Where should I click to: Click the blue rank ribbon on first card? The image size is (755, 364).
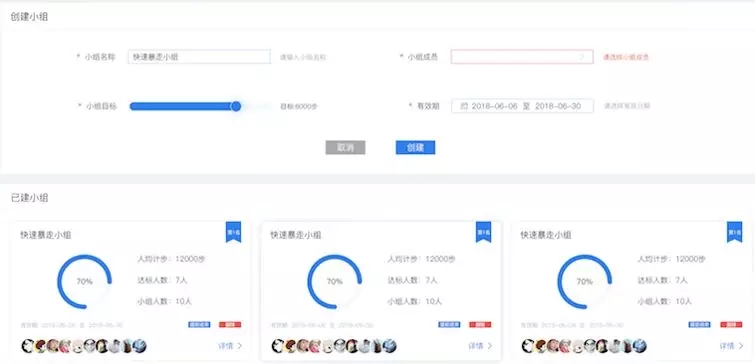point(233,232)
